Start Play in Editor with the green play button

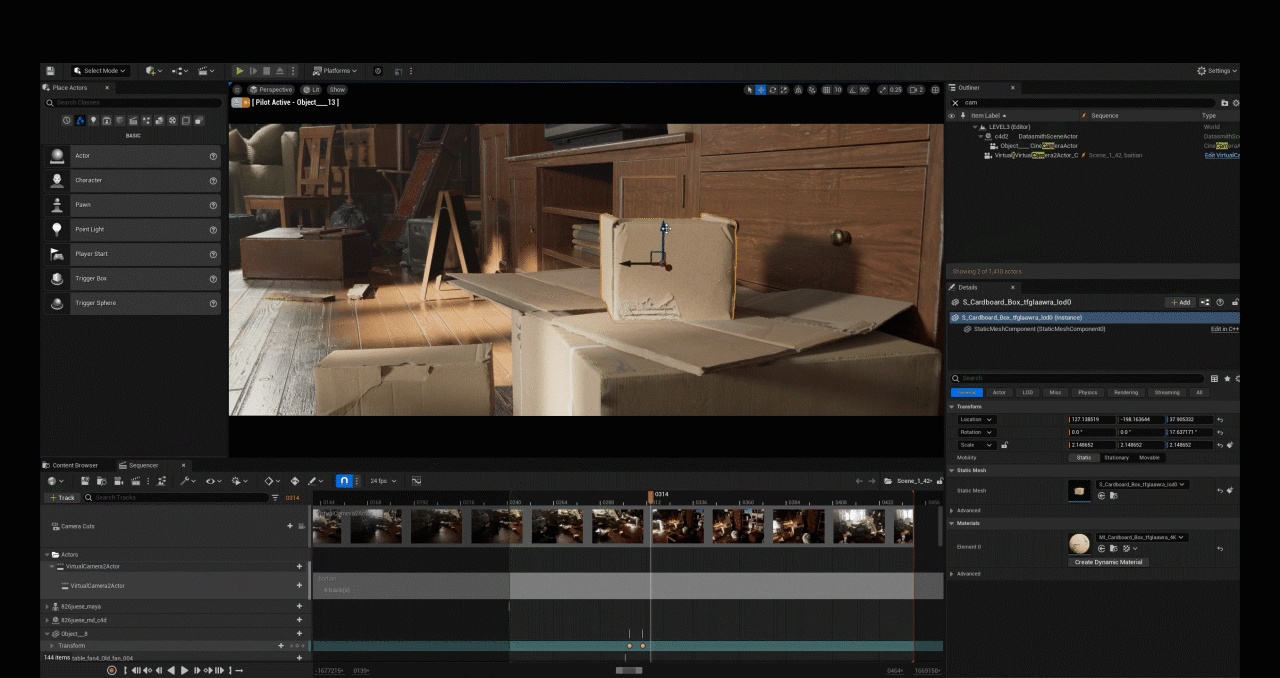point(239,71)
